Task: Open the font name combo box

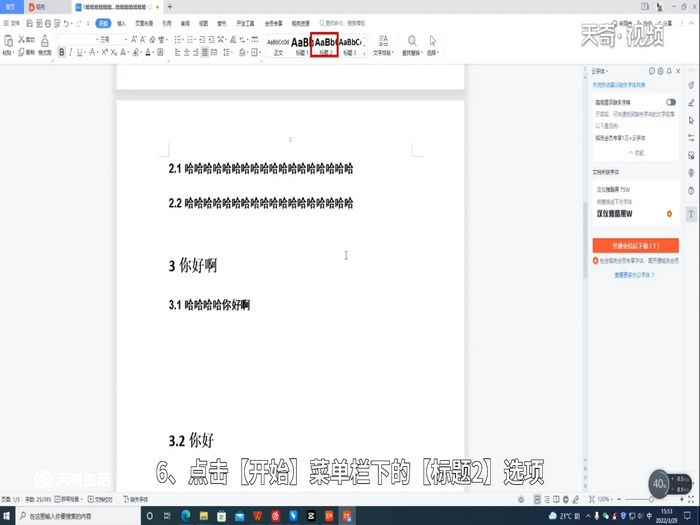Action: [x=76, y=40]
